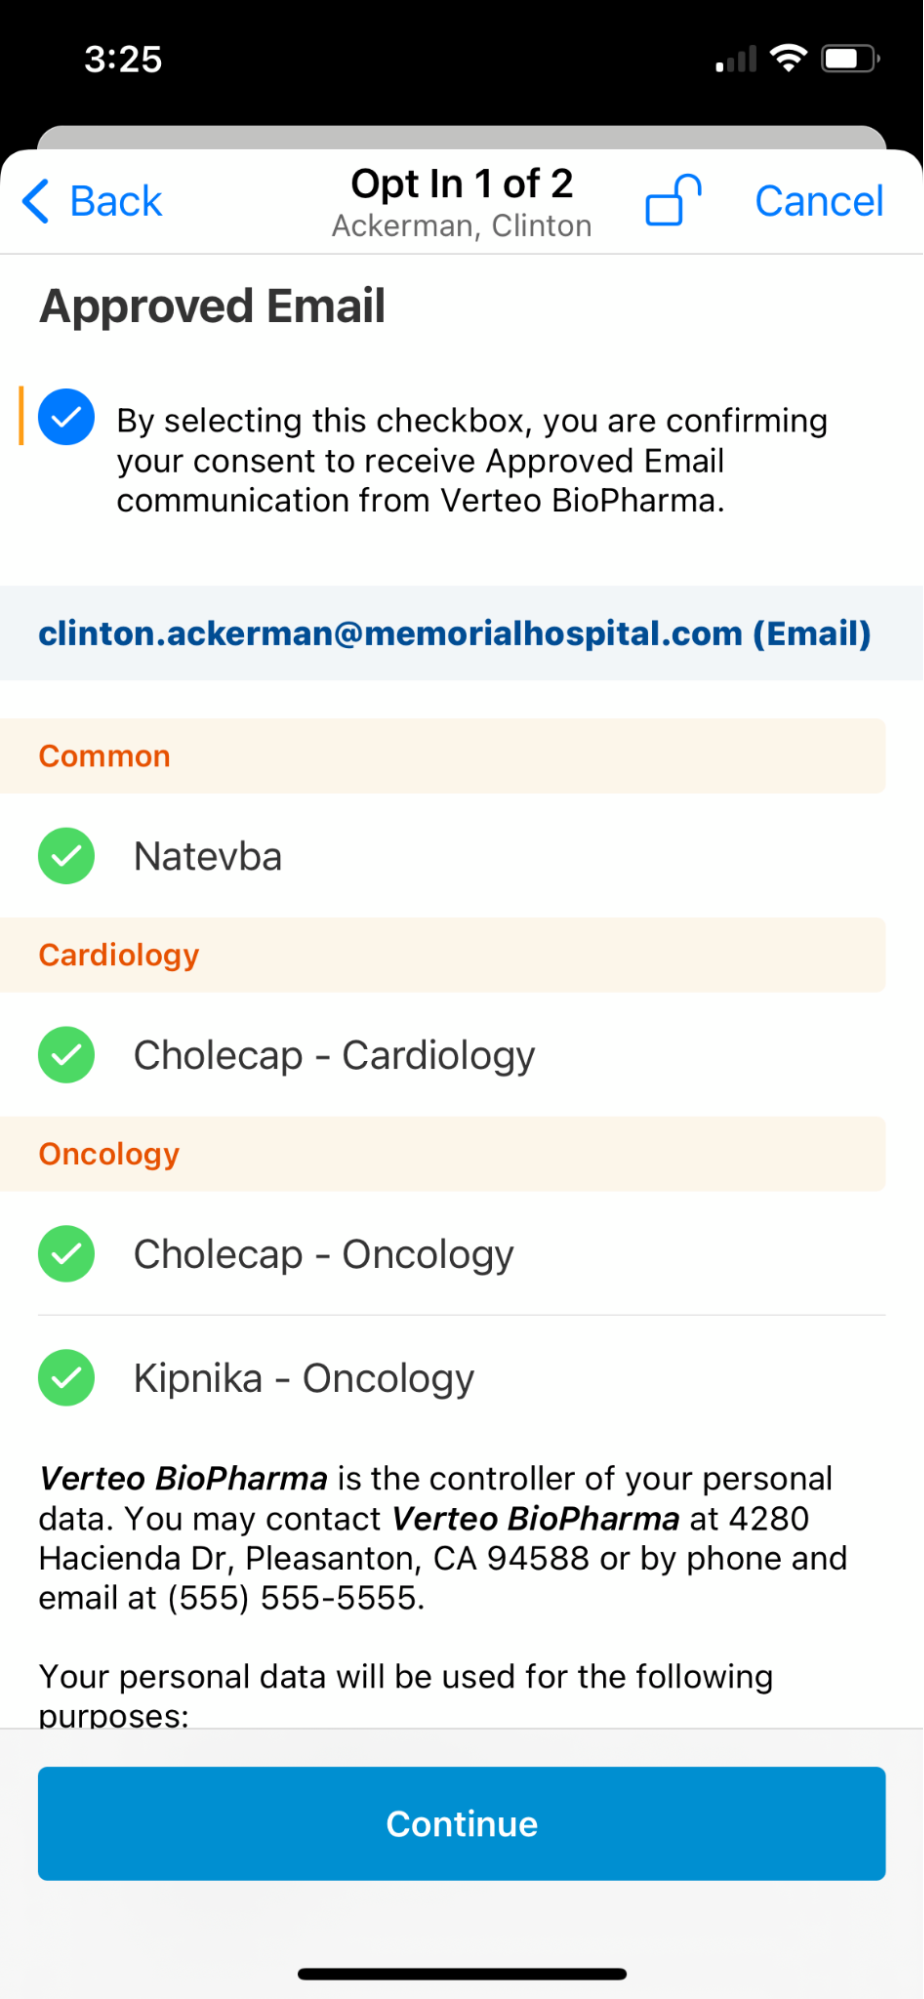Tap the Back text link
The image size is (924, 1999).
tap(115, 201)
